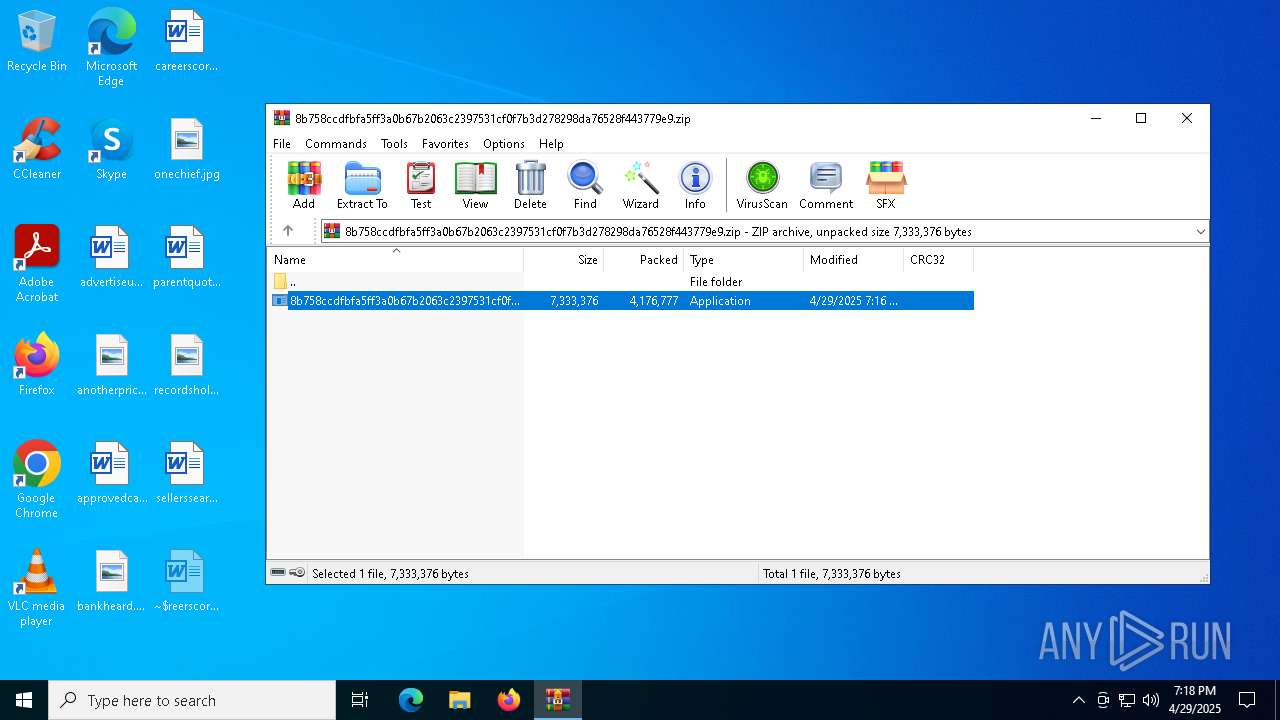Show hidden system tray icons chevron
This screenshot has height=720, width=1280.
pos(1078,700)
